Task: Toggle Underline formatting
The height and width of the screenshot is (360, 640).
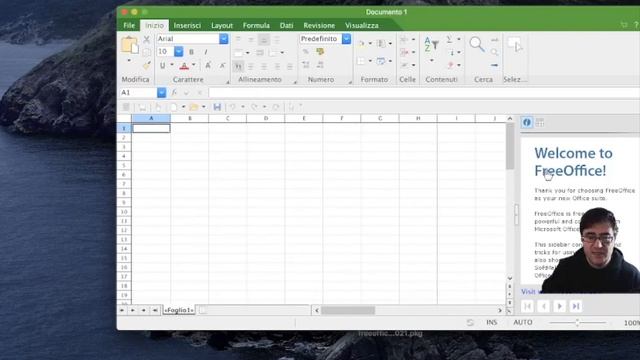Action: tap(162, 65)
